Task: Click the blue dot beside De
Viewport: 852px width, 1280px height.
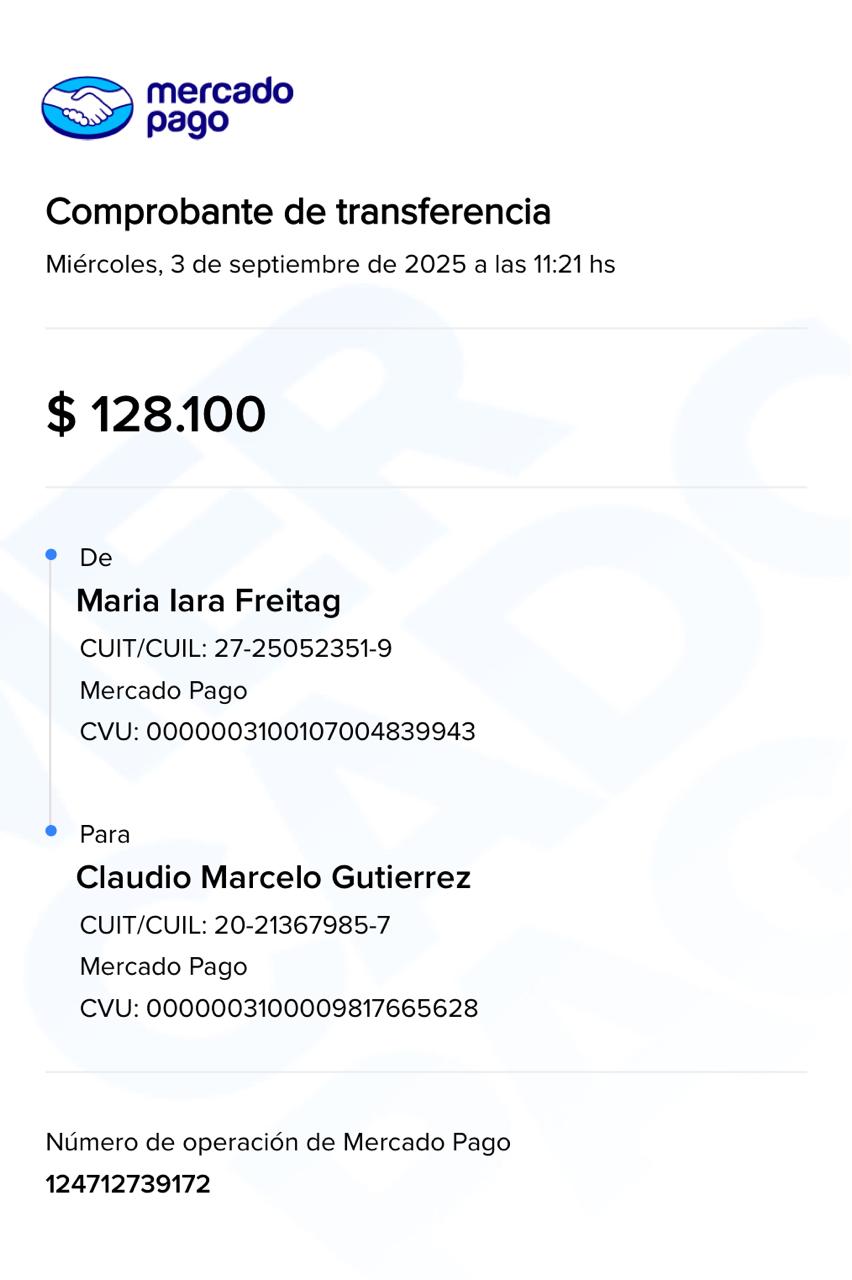Action: pos(51,554)
